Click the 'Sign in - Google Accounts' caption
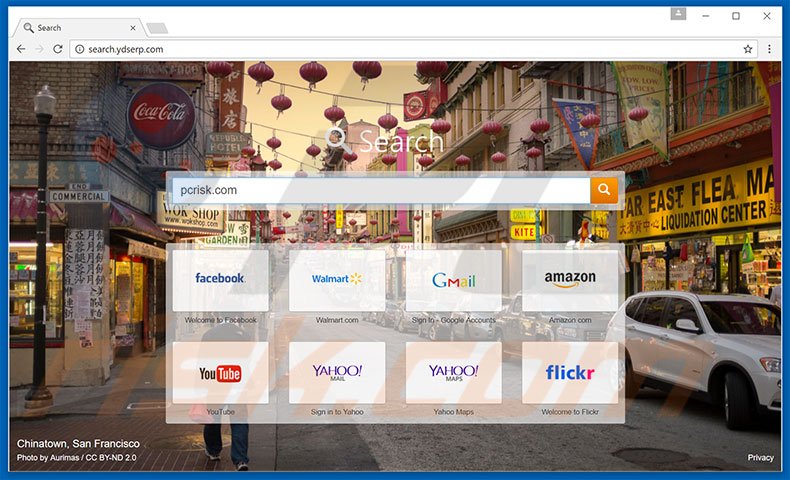 tap(453, 320)
